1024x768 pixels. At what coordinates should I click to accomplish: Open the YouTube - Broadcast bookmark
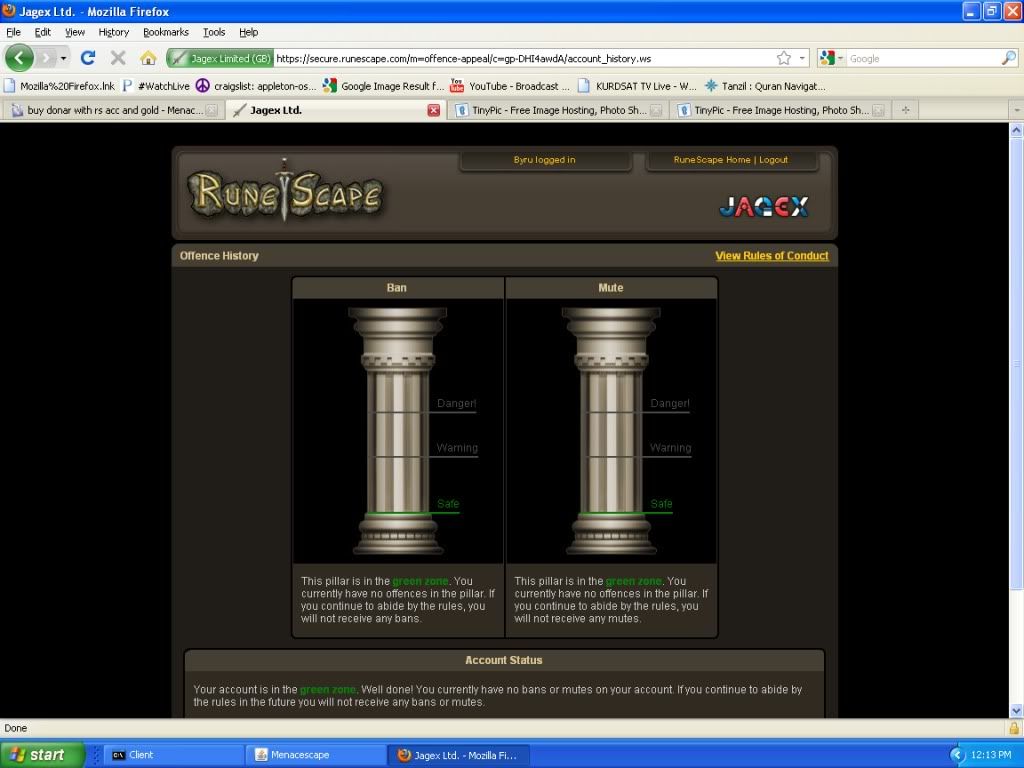(510, 86)
